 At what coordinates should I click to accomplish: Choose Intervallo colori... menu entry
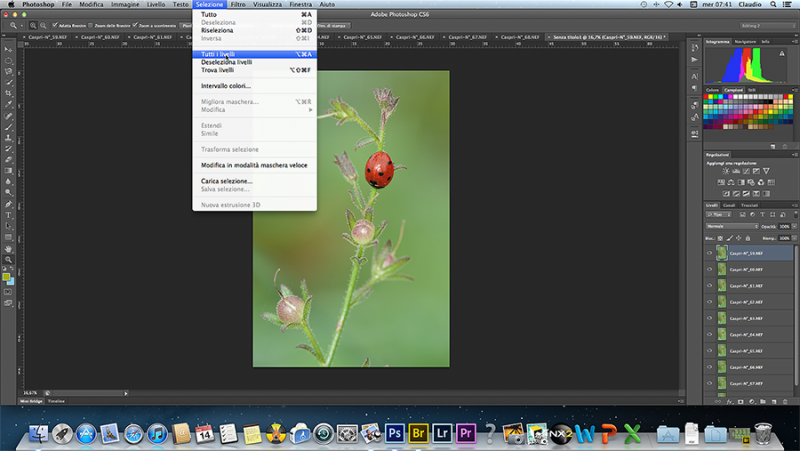[255, 86]
